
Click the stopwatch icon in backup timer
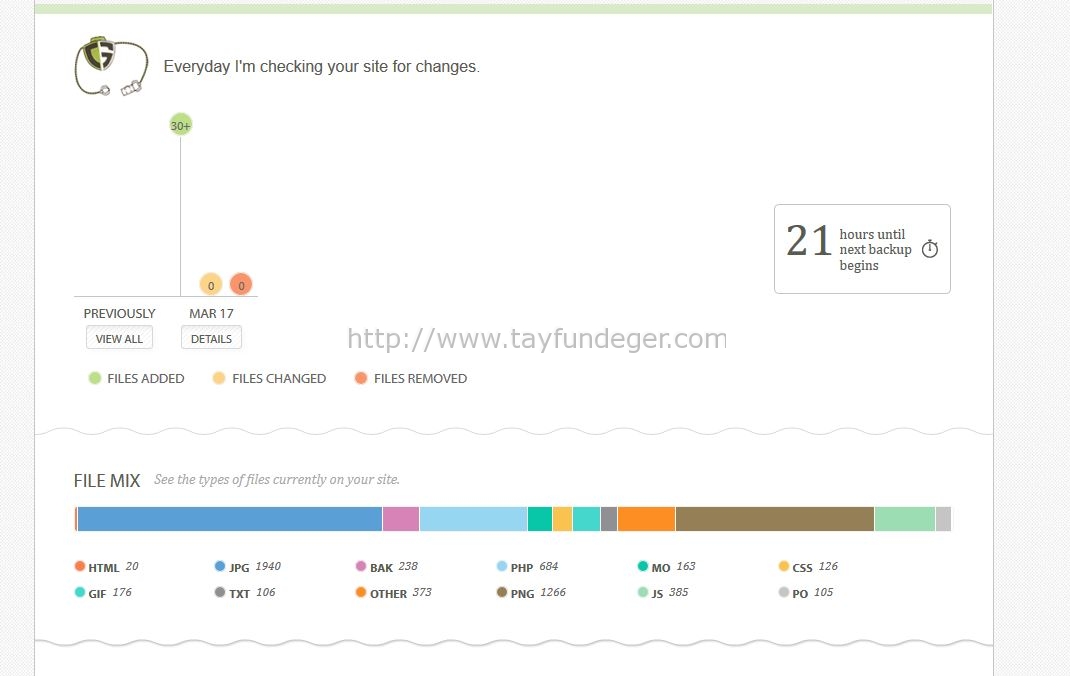pos(929,249)
